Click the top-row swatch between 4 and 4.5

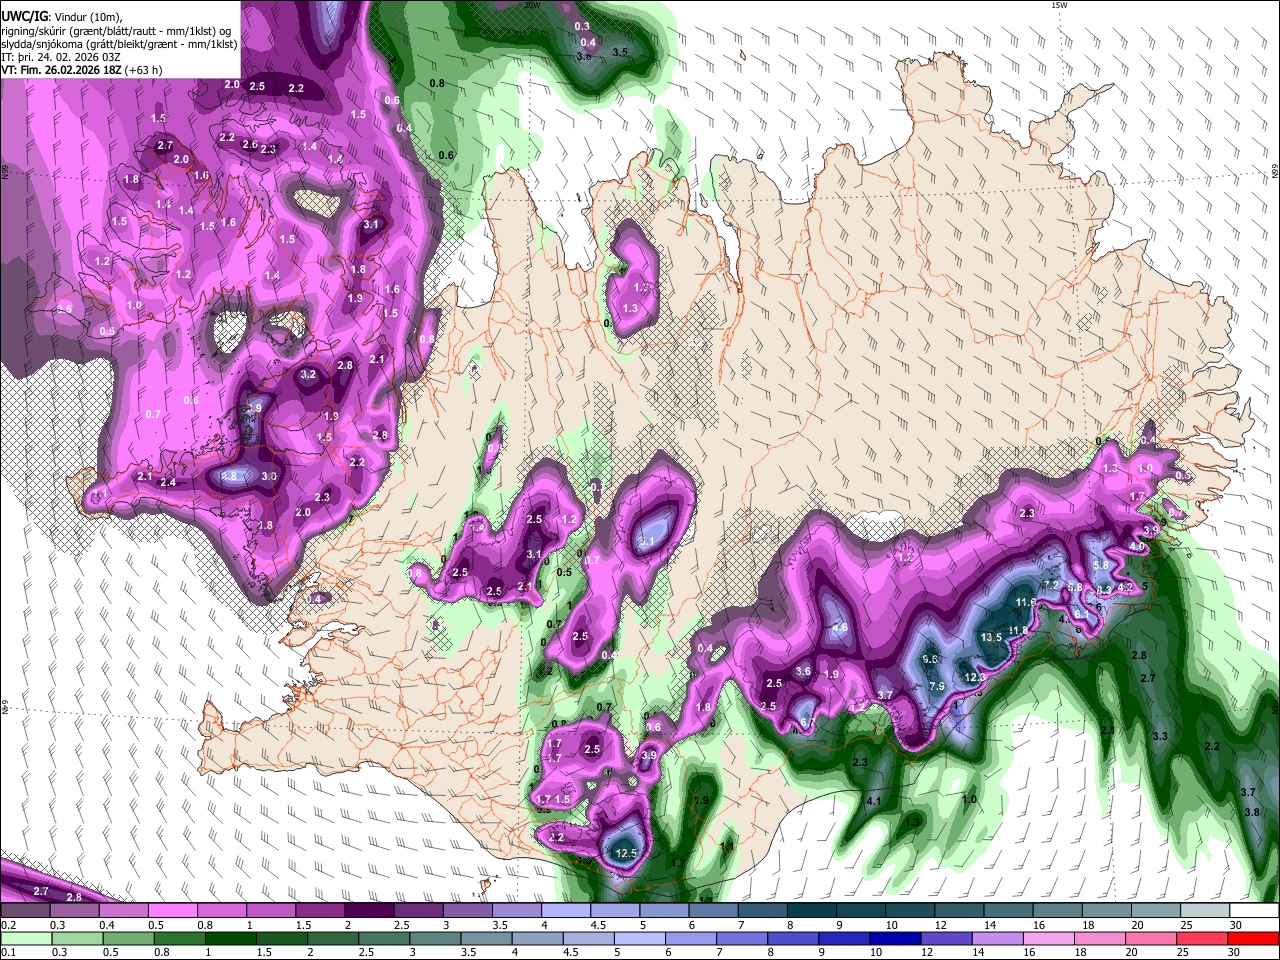click(x=564, y=911)
